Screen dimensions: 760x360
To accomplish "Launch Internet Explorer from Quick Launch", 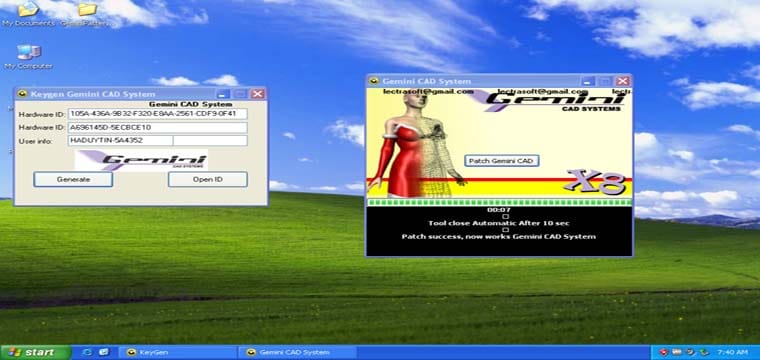I will click(88, 352).
